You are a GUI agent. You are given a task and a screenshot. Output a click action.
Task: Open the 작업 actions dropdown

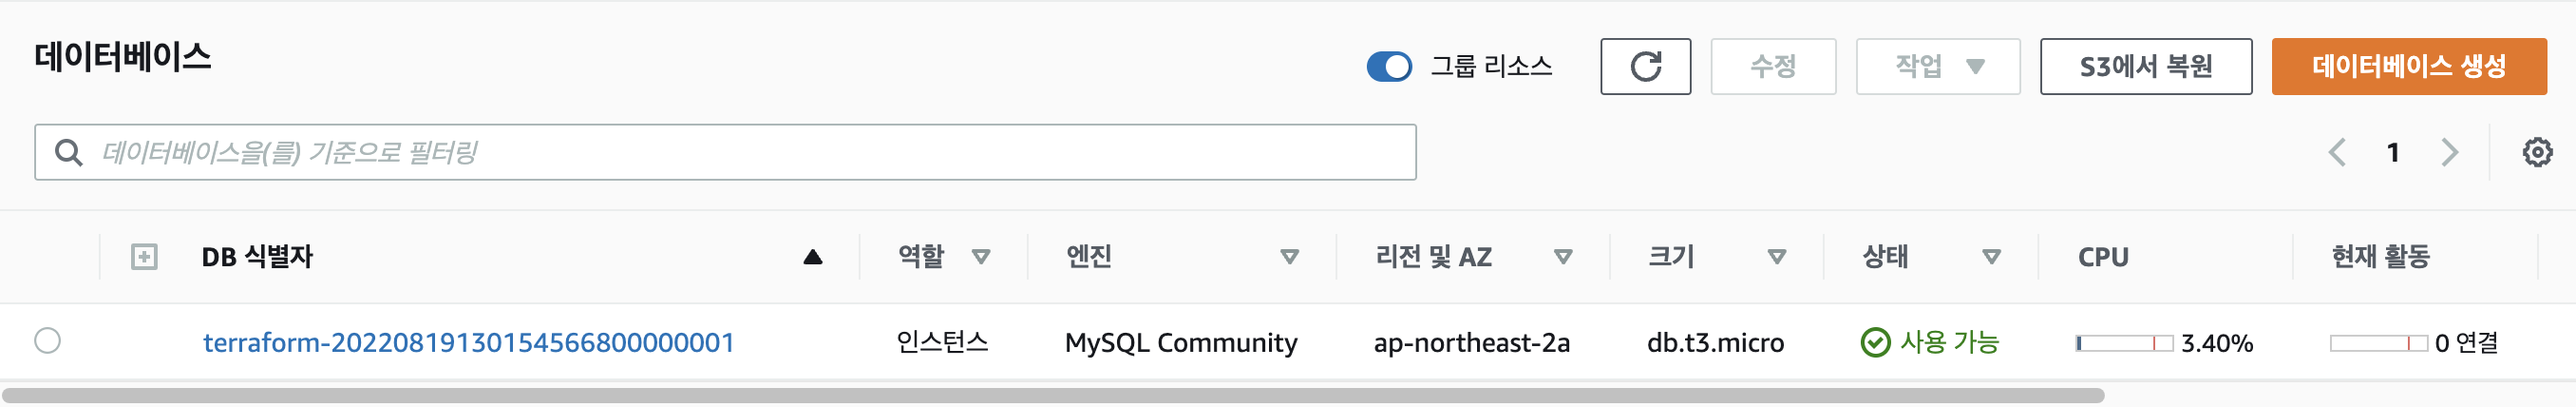(1937, 67)
